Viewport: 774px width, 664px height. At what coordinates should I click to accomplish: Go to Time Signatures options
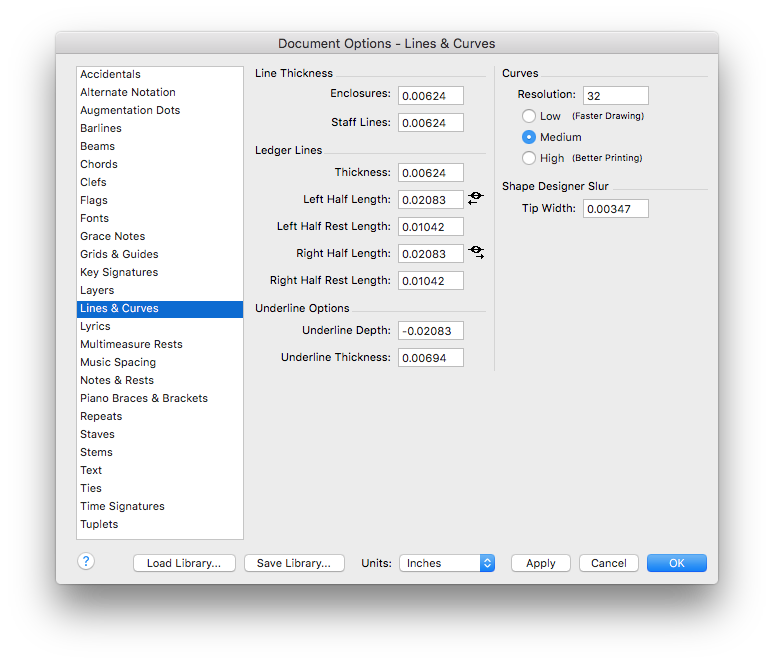coord(160,507)
